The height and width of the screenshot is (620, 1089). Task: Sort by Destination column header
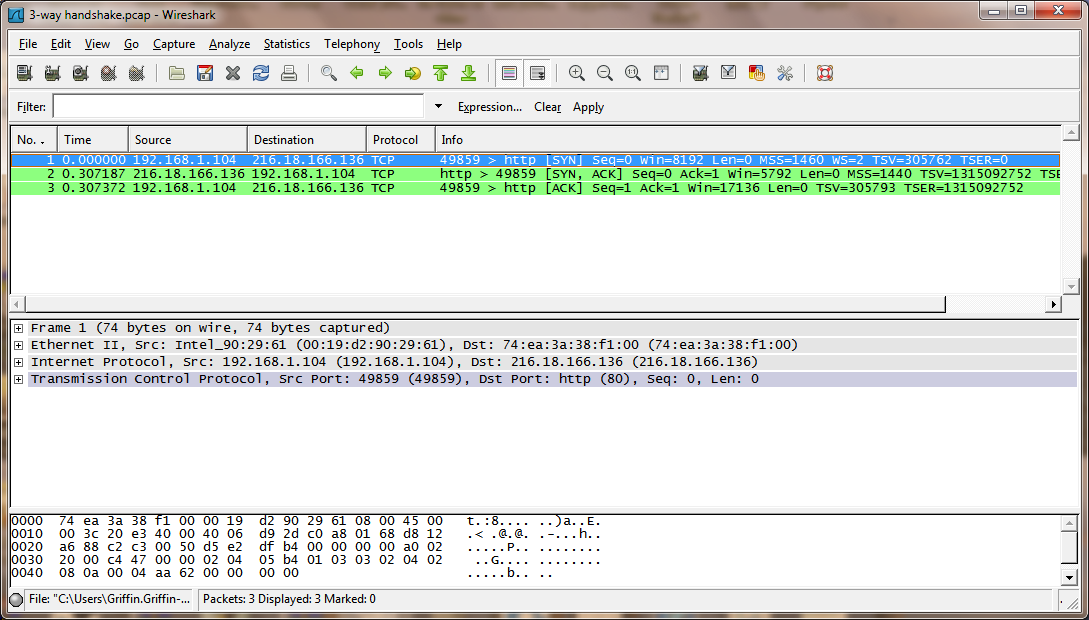[x=307, y=140]
